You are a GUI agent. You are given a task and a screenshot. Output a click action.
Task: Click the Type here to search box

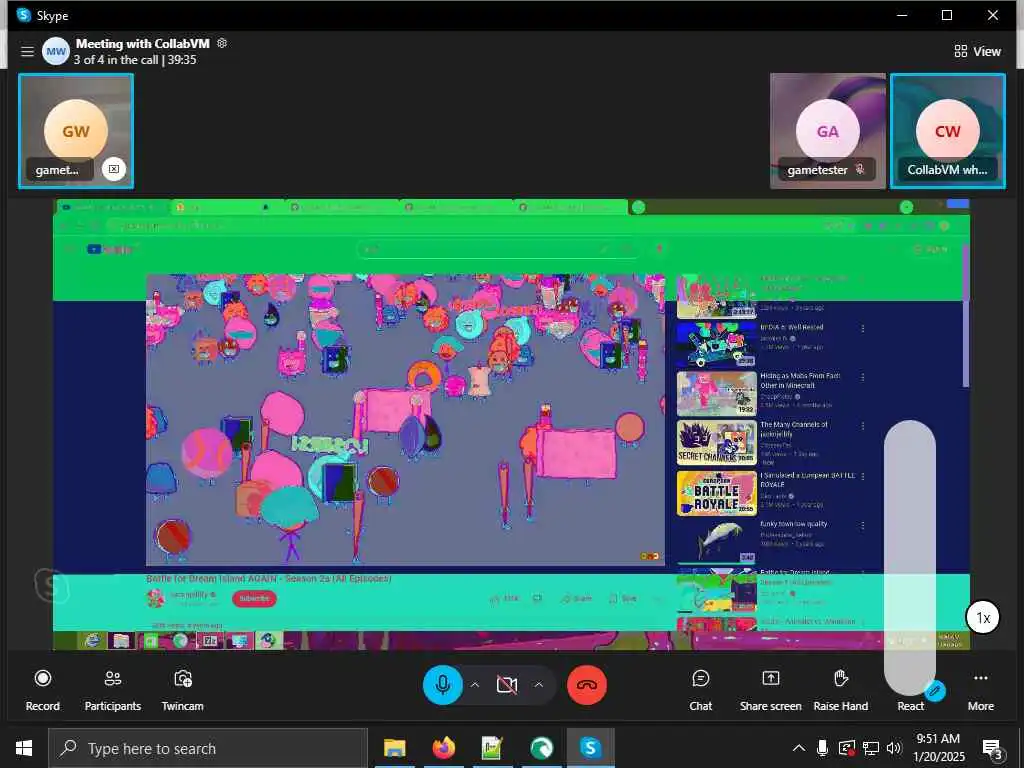208,748
